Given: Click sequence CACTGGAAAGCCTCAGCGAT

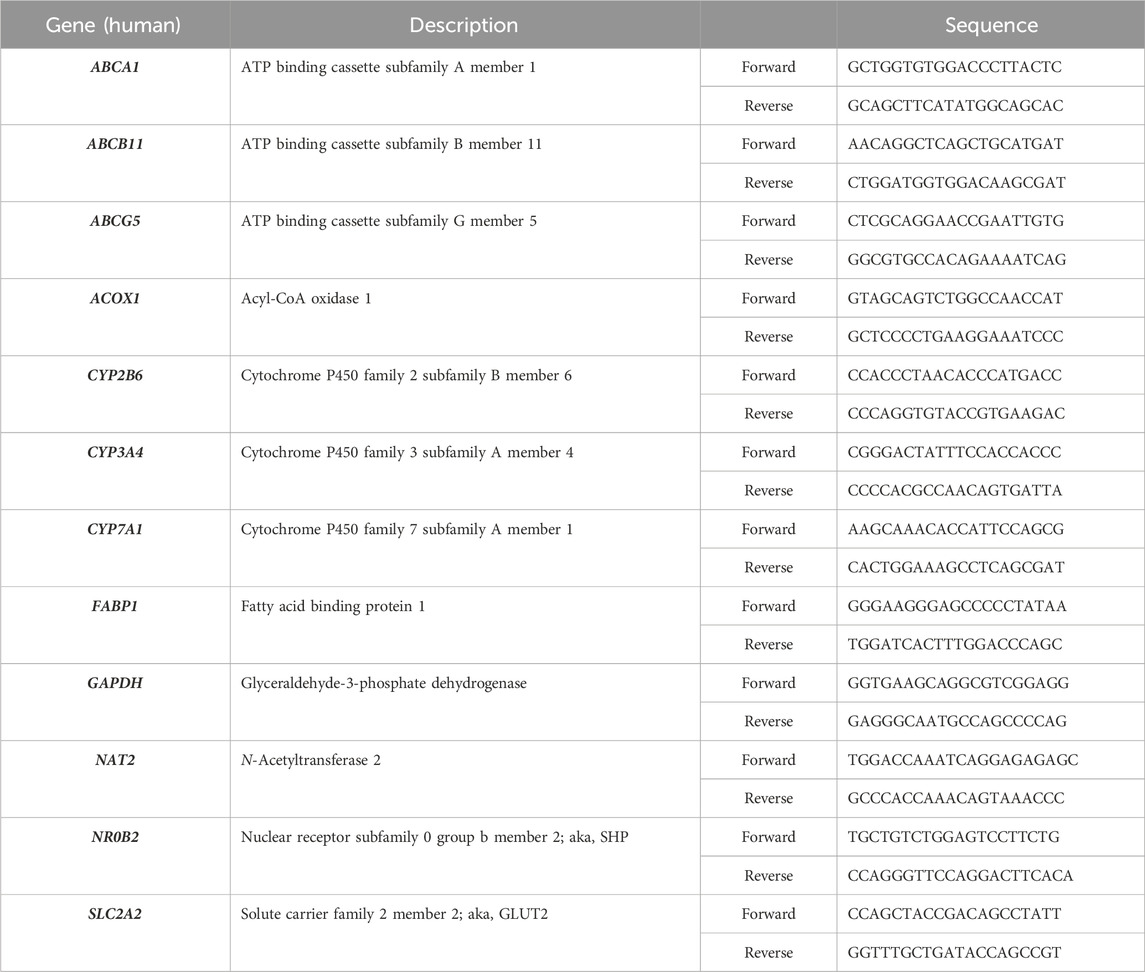Looking at the screenshot, I should pyautogui.click(x=956, y=567).
